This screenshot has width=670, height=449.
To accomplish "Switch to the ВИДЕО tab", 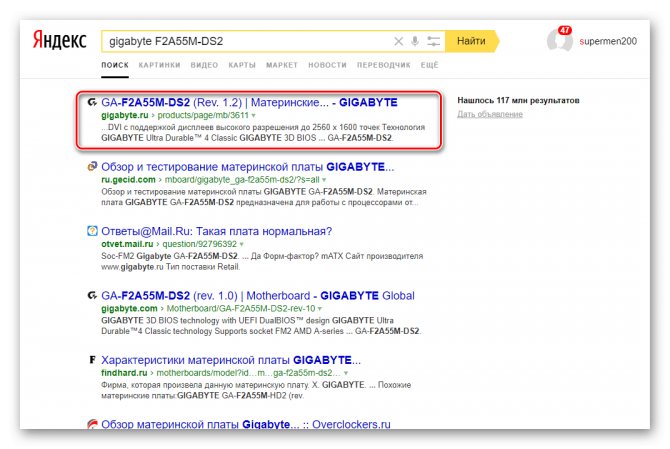I will pos(204,65).
